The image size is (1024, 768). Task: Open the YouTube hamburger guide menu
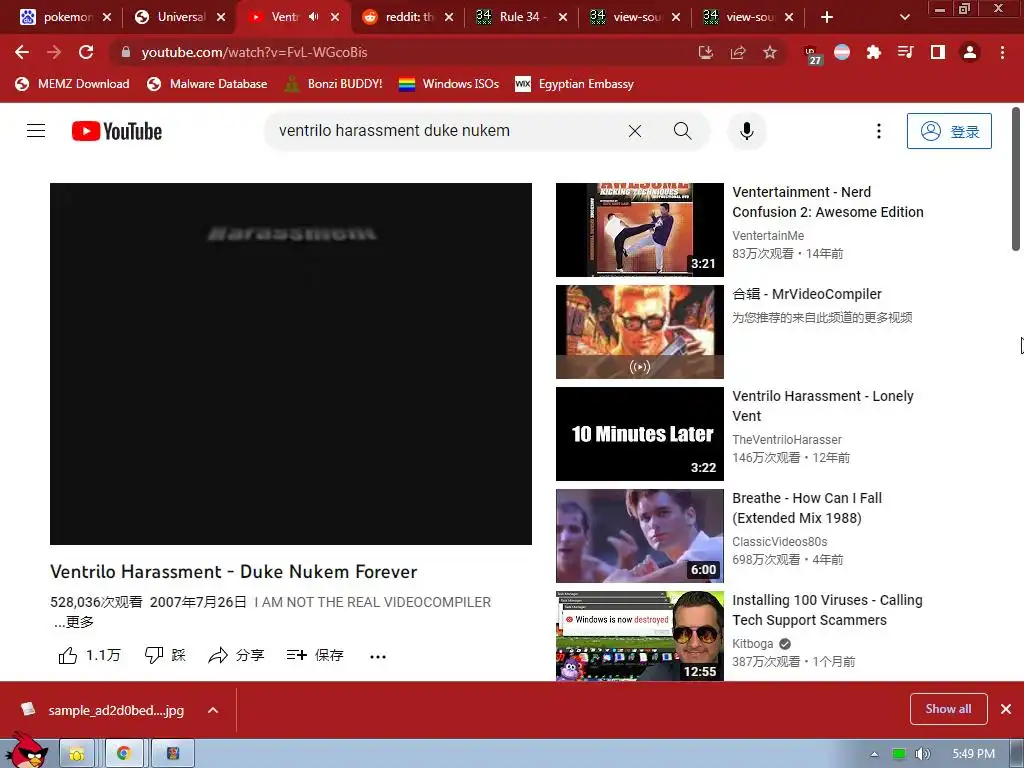pos(36,131)
